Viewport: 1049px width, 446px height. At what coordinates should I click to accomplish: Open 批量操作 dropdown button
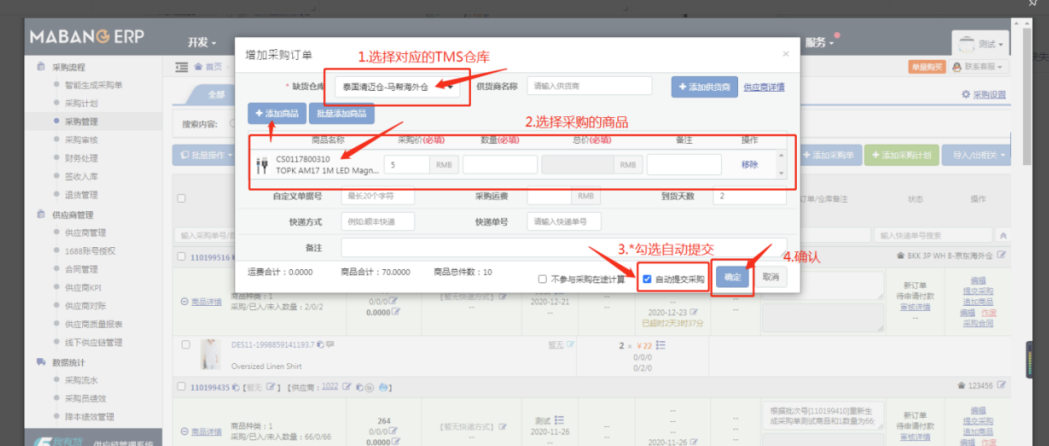[x=204, y=154]
